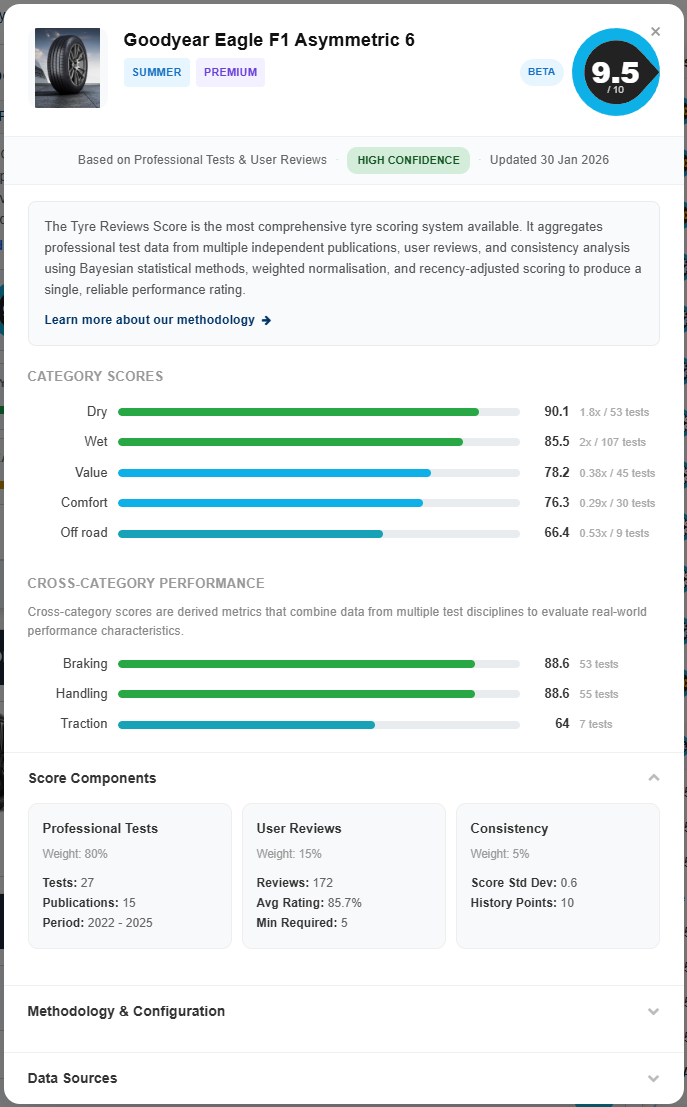This screenshot has width=687, height=1107.
Task: Click the BETA label beside the score
Action: click(x=541, y=72)
